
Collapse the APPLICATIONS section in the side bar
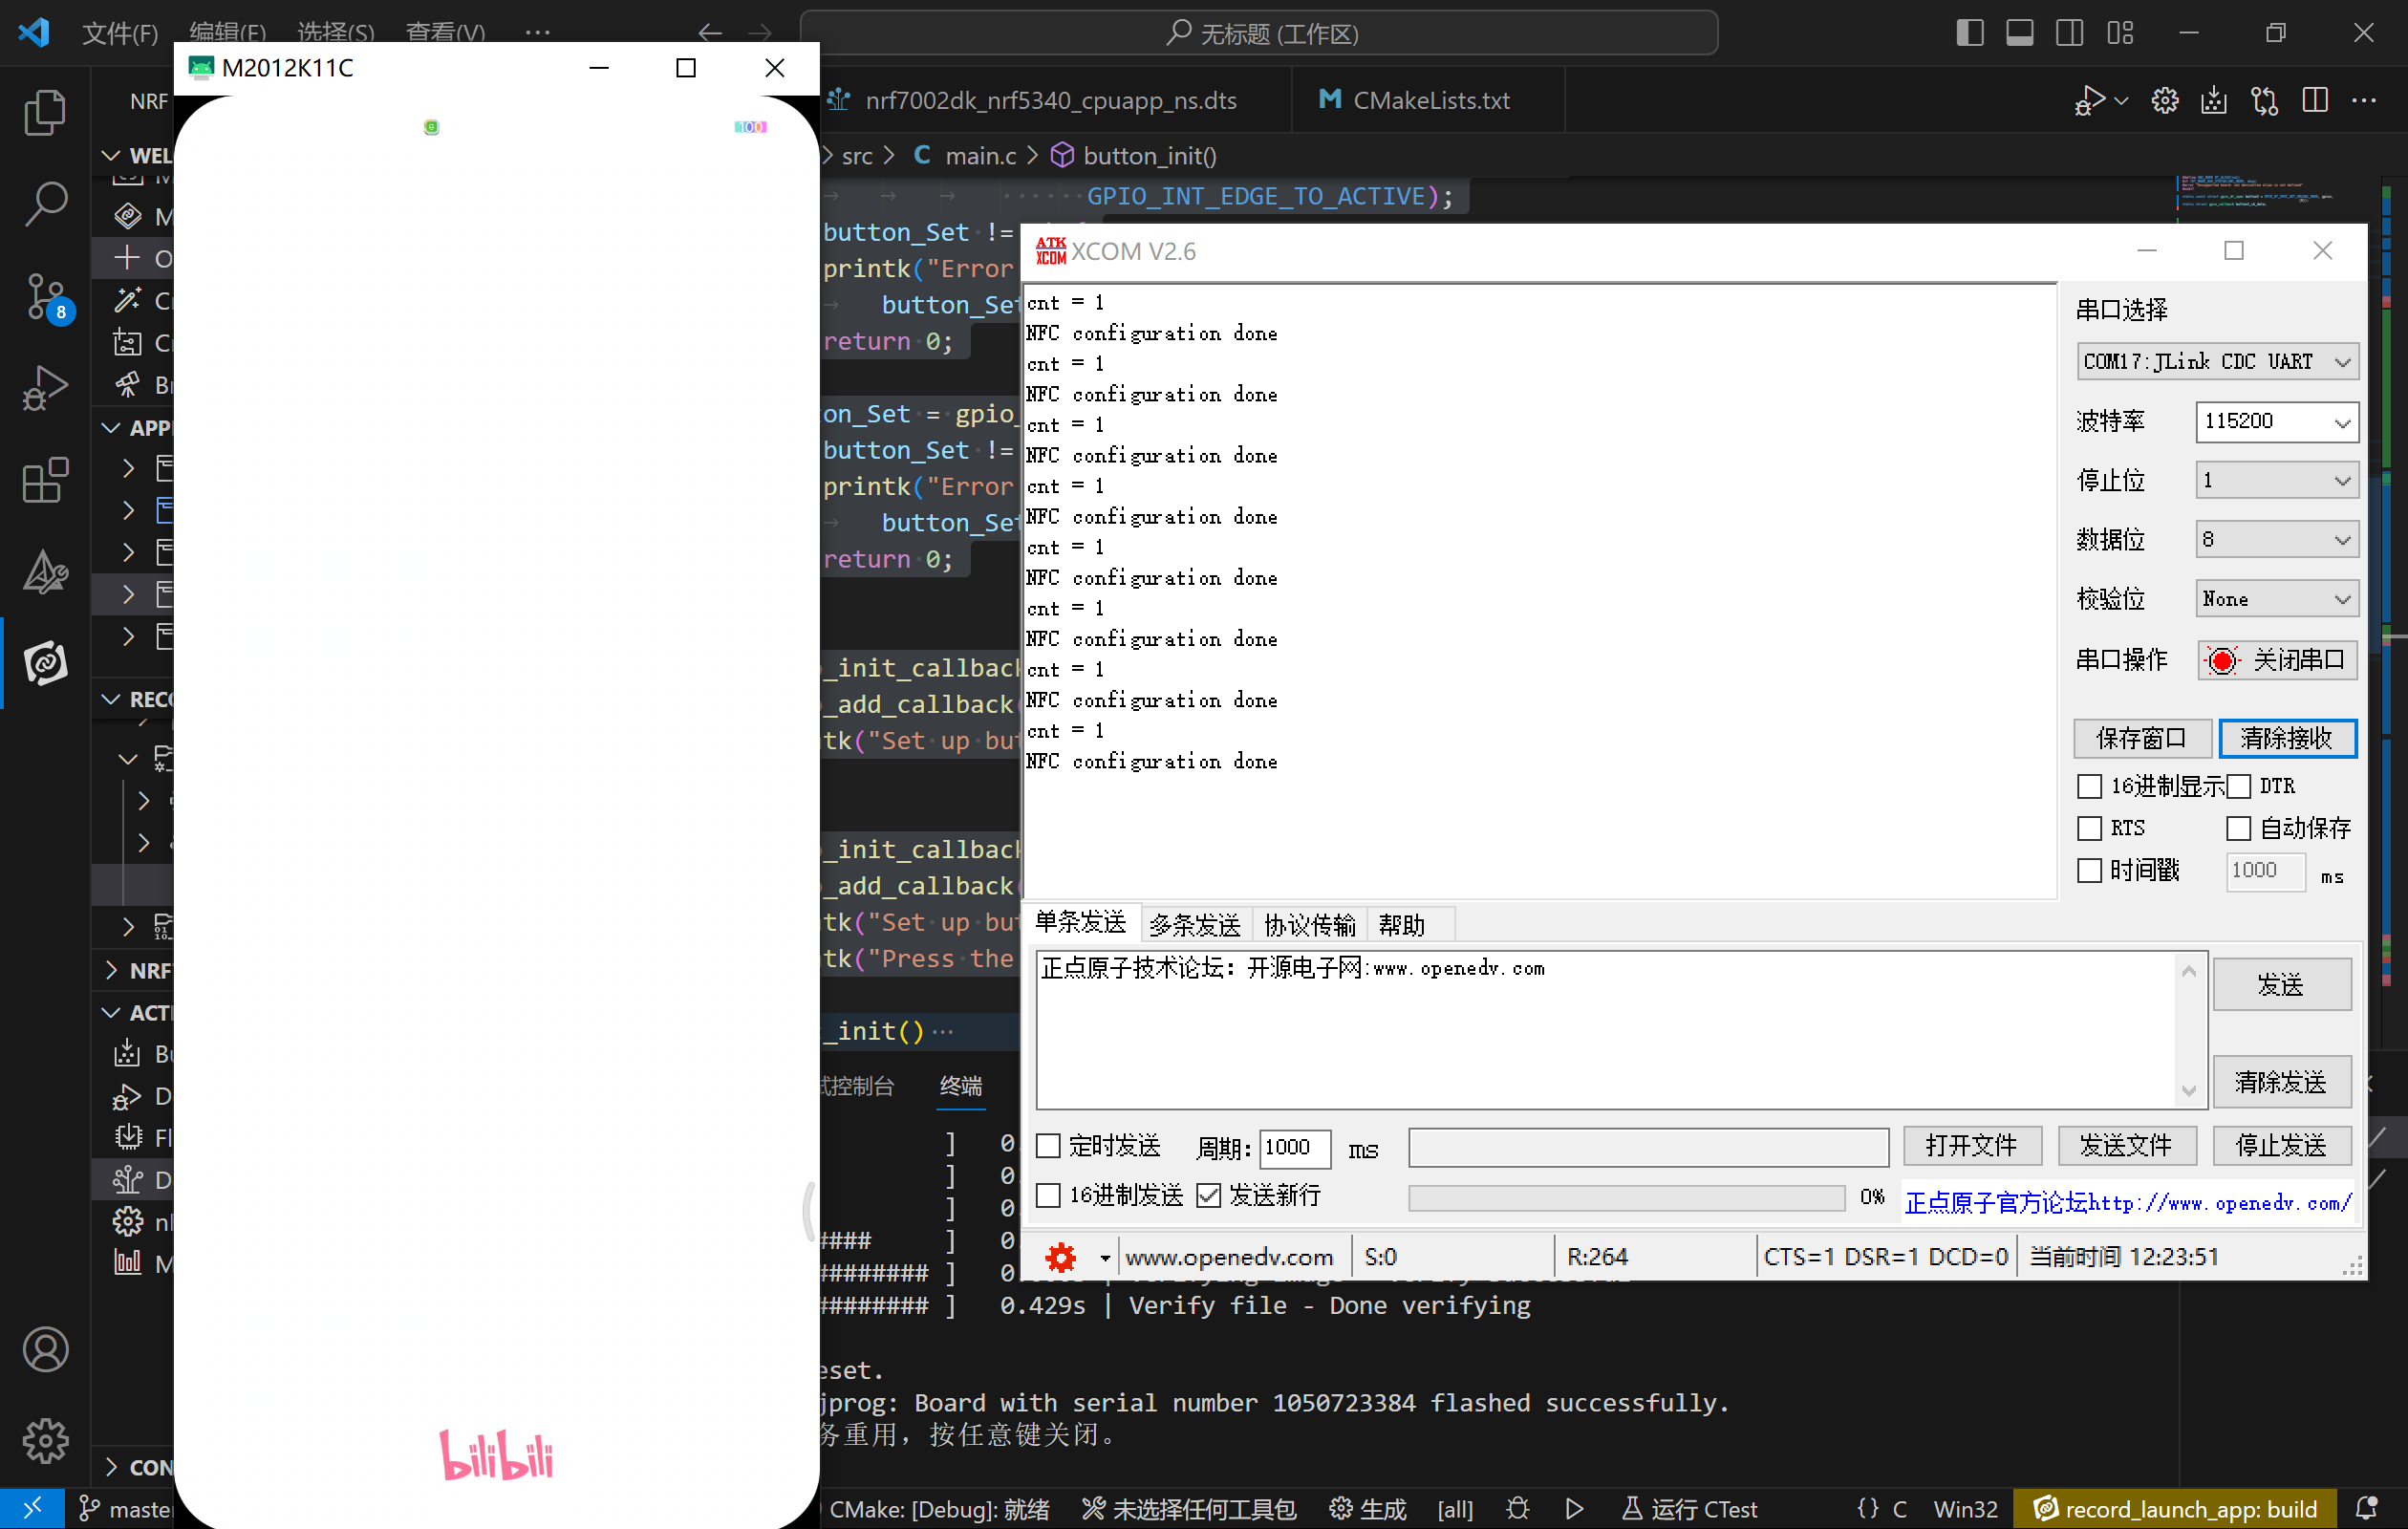click(x=111, y=427)
